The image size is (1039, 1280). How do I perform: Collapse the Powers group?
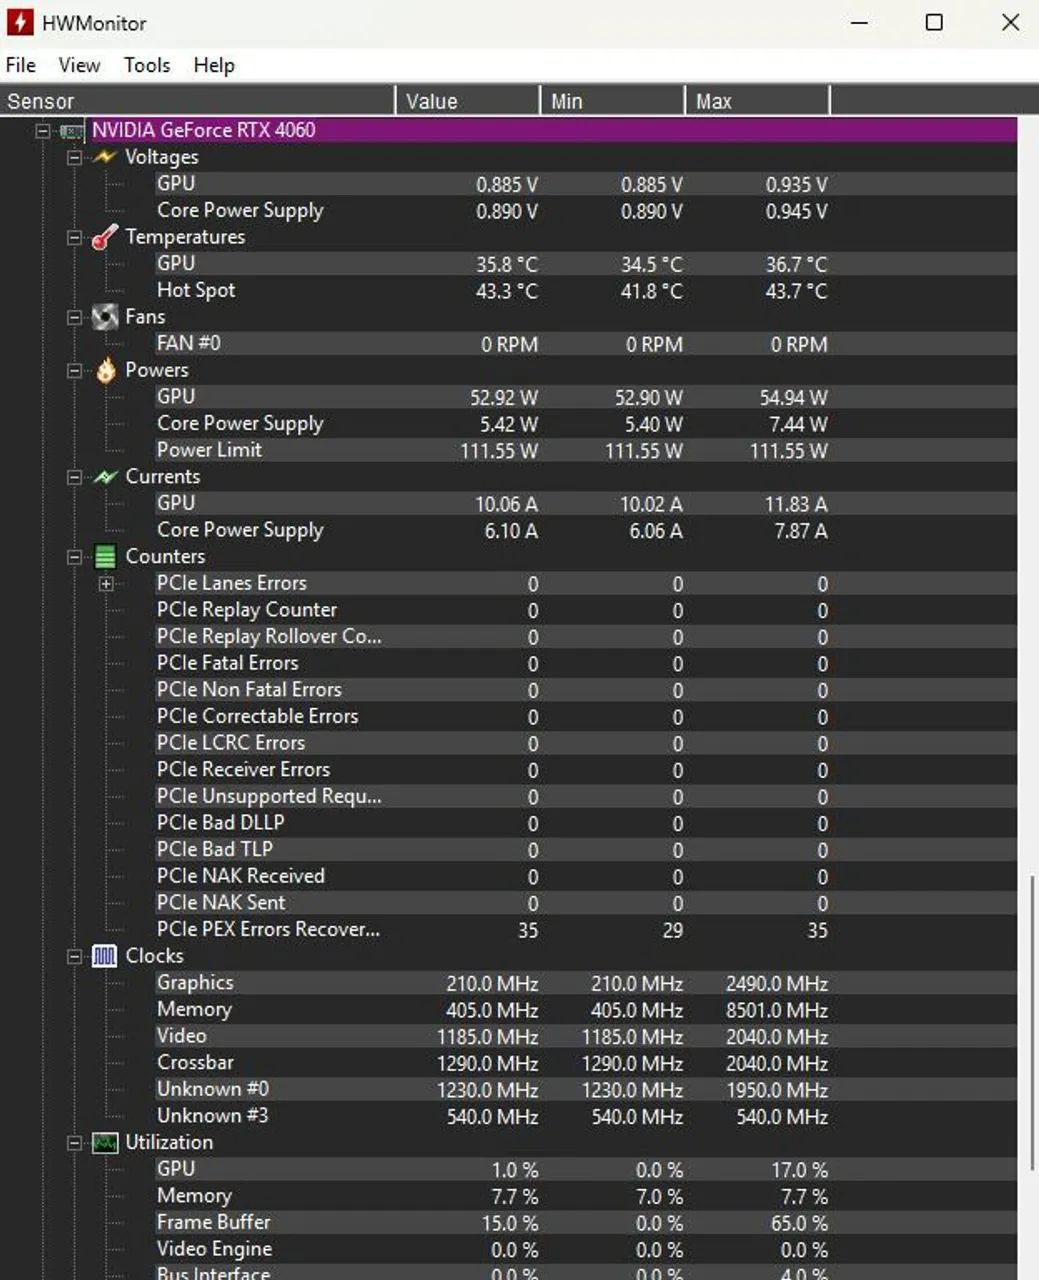point(74,370)
